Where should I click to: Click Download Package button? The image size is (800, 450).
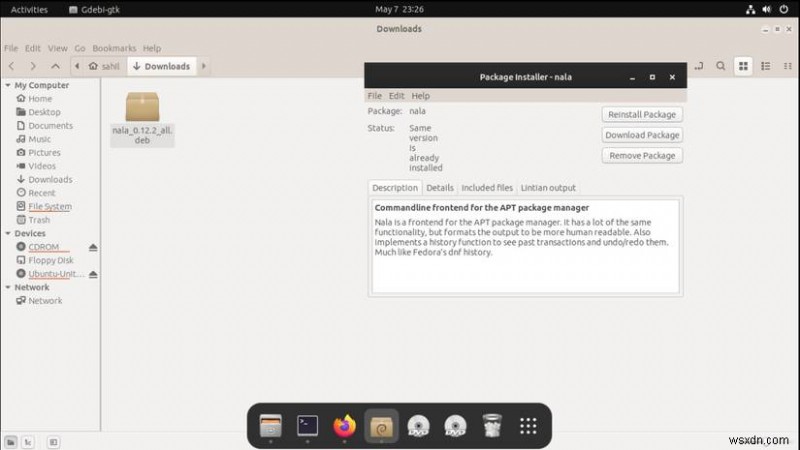642,135
